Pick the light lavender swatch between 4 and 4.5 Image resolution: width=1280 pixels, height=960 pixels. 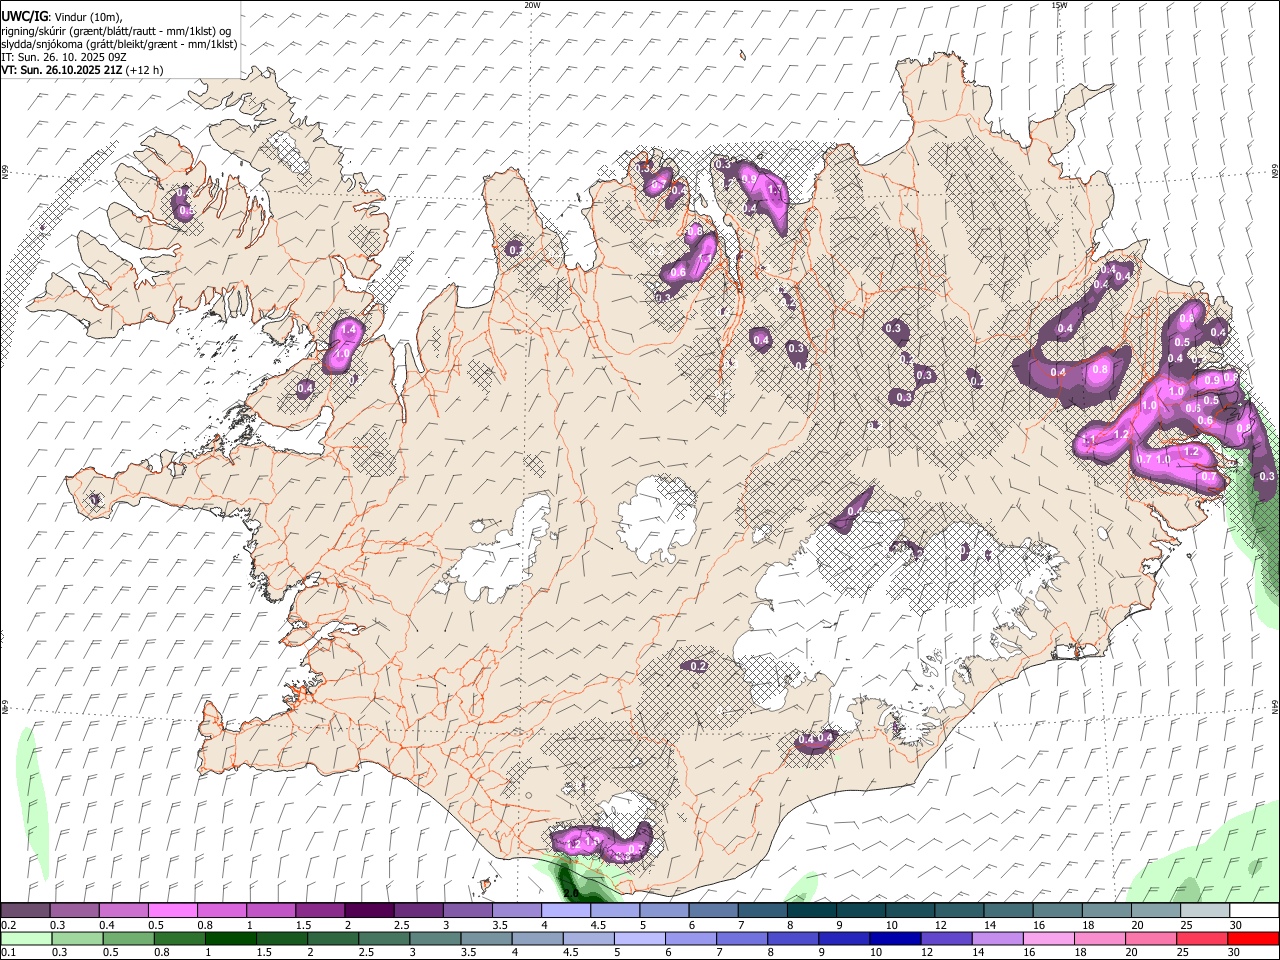coord(564,911)
